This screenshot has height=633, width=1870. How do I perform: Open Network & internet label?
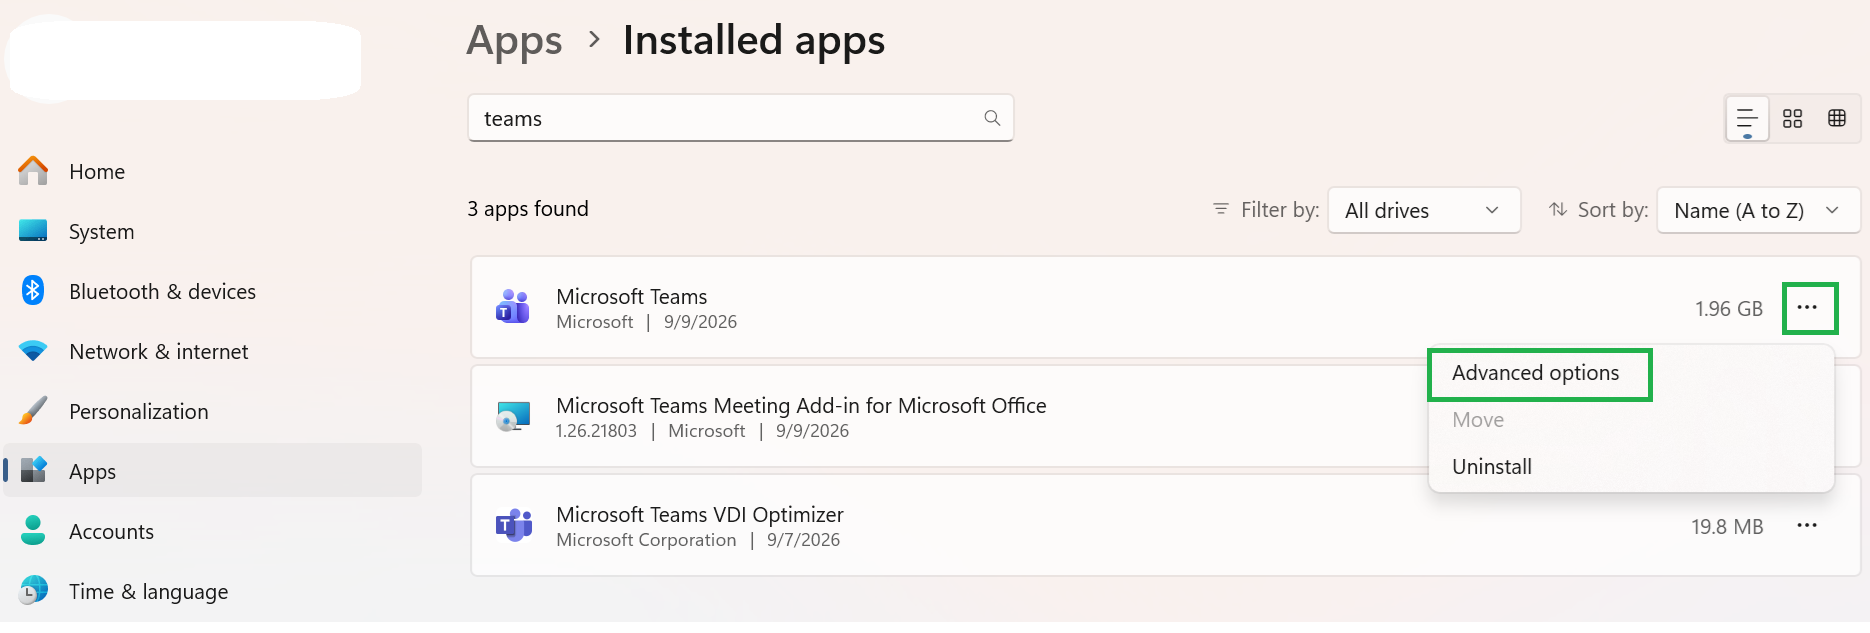tap(159, 351)
